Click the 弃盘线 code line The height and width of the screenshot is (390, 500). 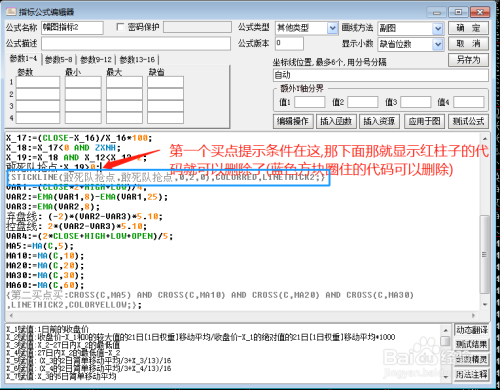point(84,217)
